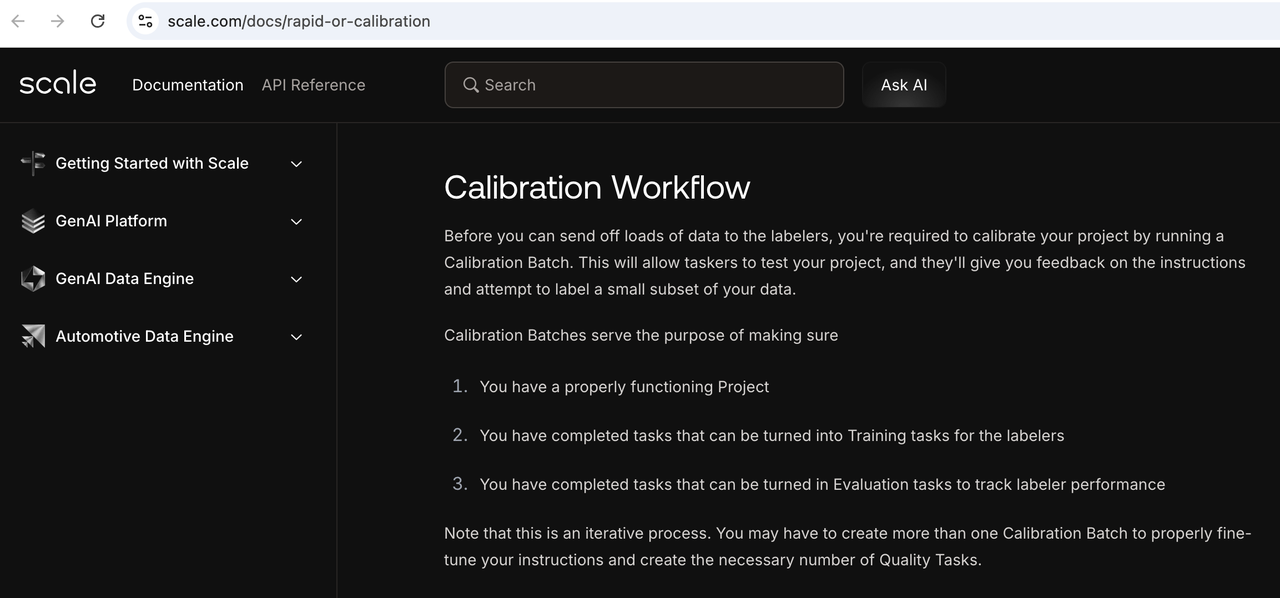Expand the GenAI Platform chevron
The image size is (1280, 598).
pyautogui.click(x=296, y=222)
